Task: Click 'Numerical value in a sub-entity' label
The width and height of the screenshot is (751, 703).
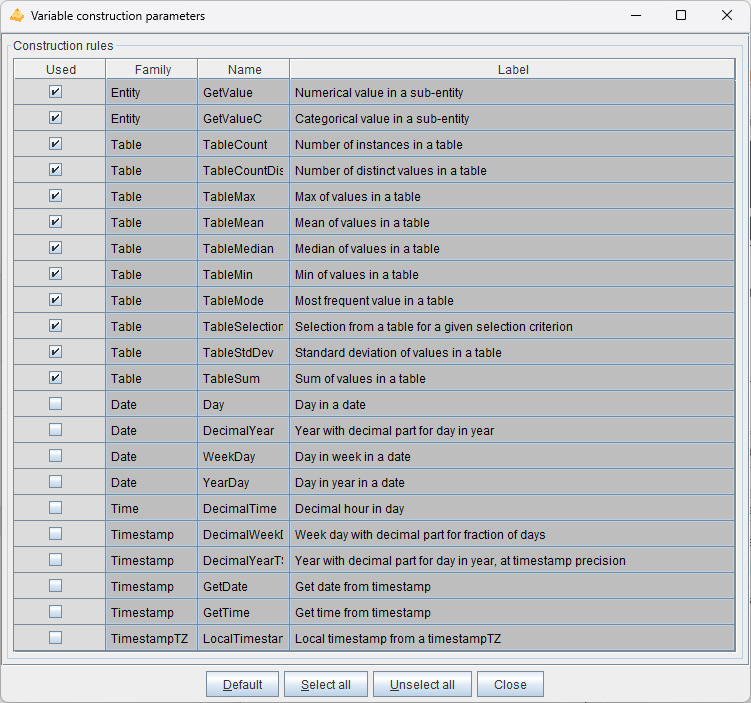Action: coord(379,92)
